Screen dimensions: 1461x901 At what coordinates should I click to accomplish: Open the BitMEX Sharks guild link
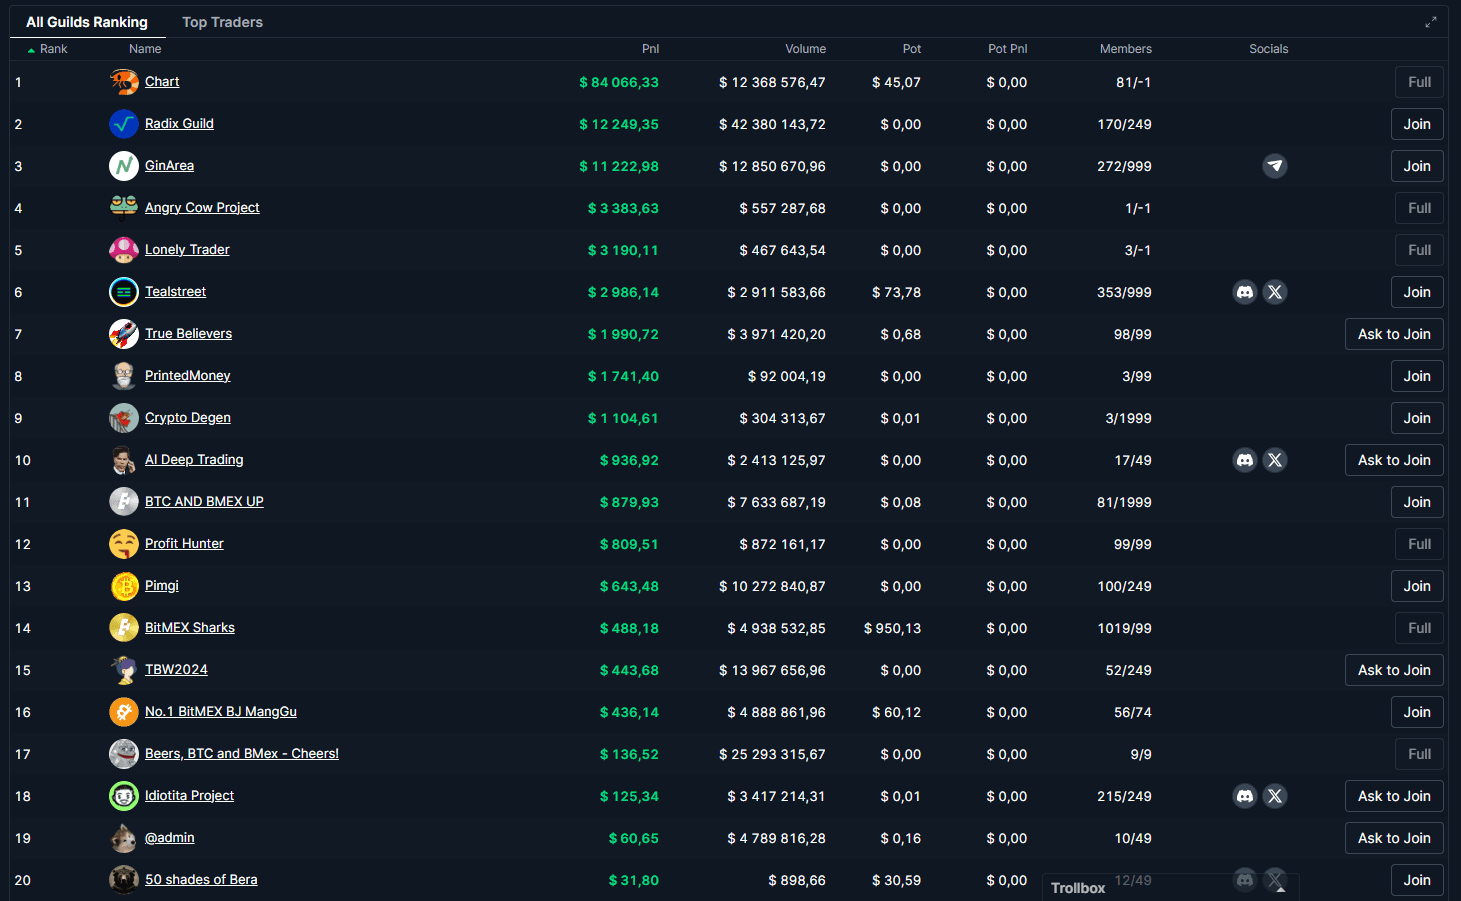click(190, 628)
